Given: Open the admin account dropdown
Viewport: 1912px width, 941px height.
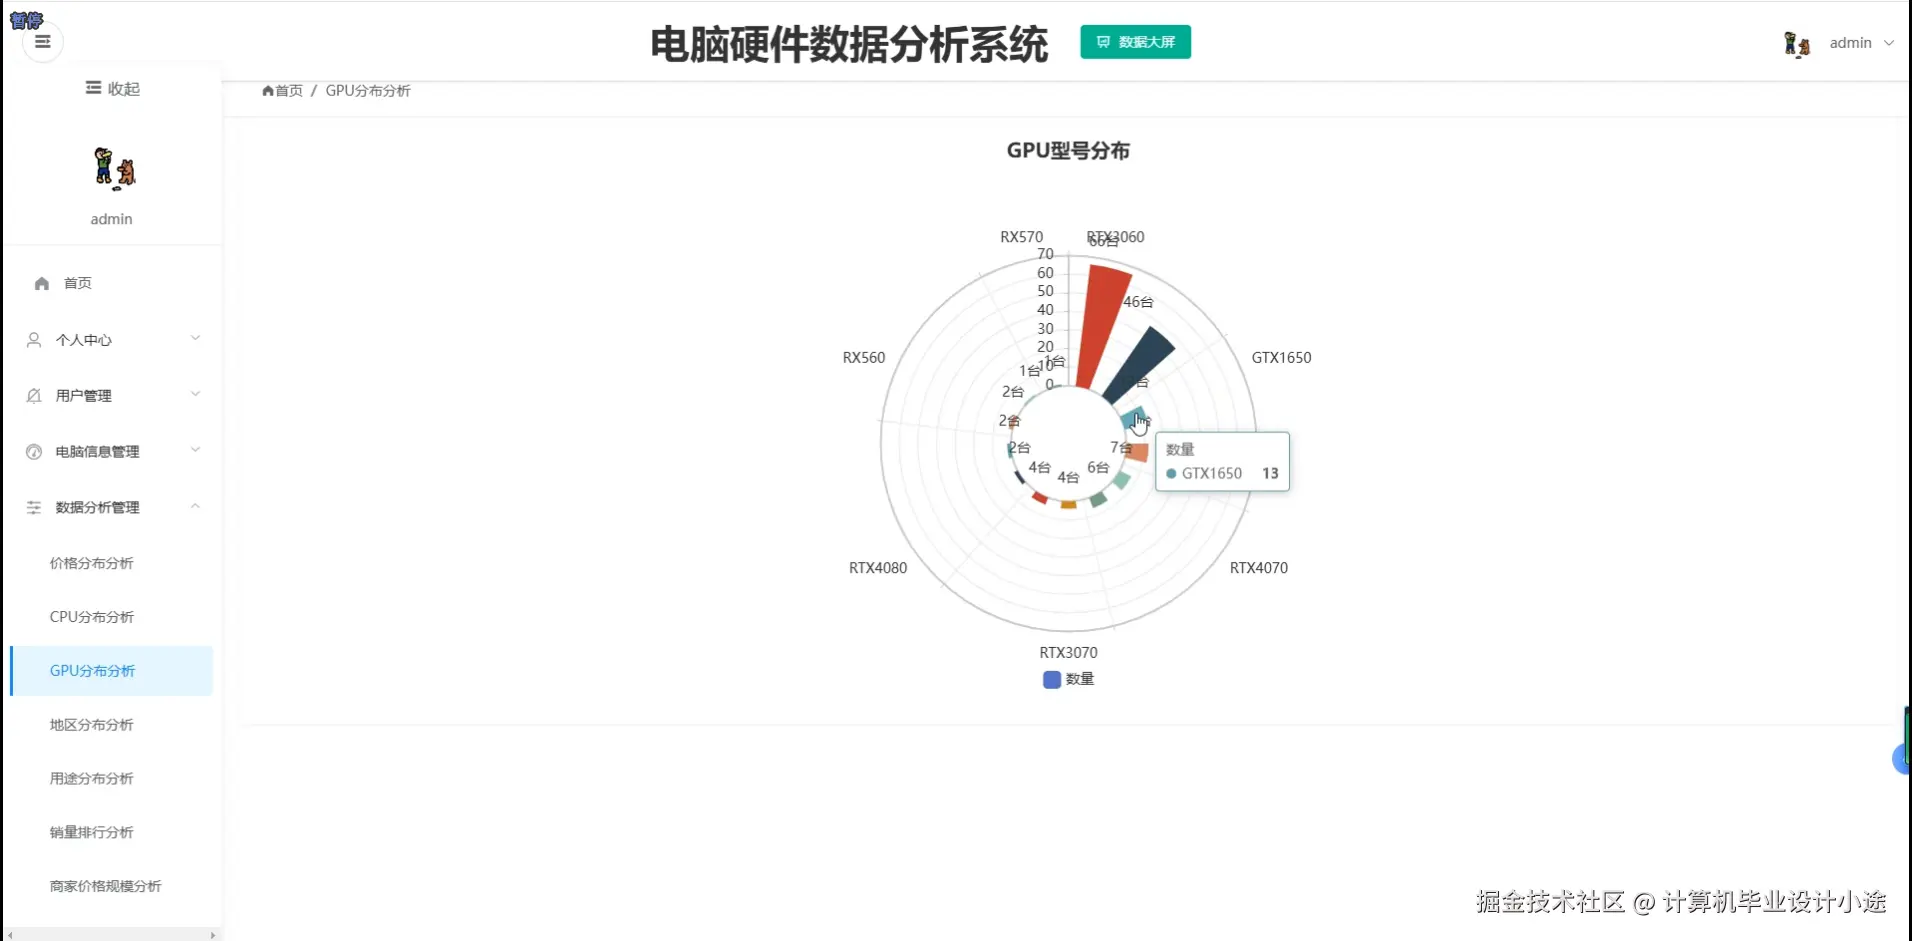Looking at the screenshot, I should pos(1861,43).
